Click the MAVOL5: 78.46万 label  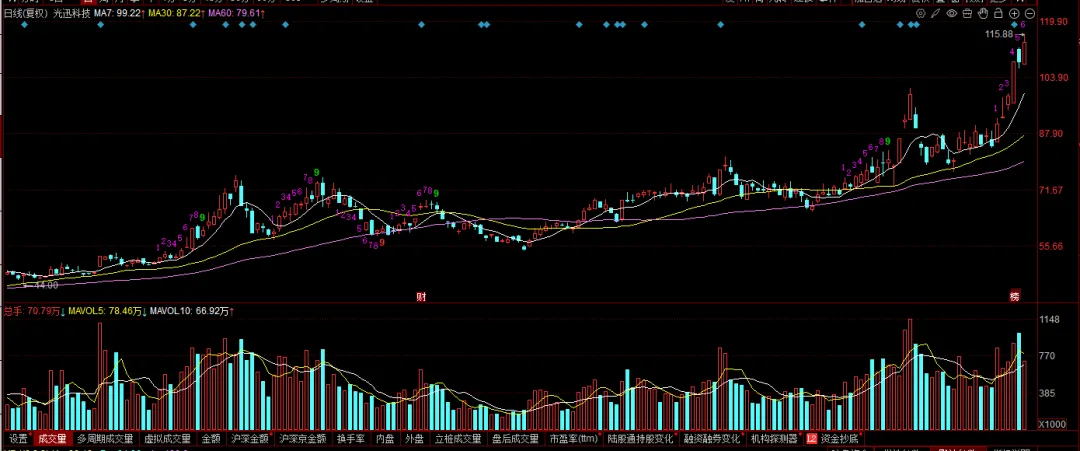coord(107,311)
